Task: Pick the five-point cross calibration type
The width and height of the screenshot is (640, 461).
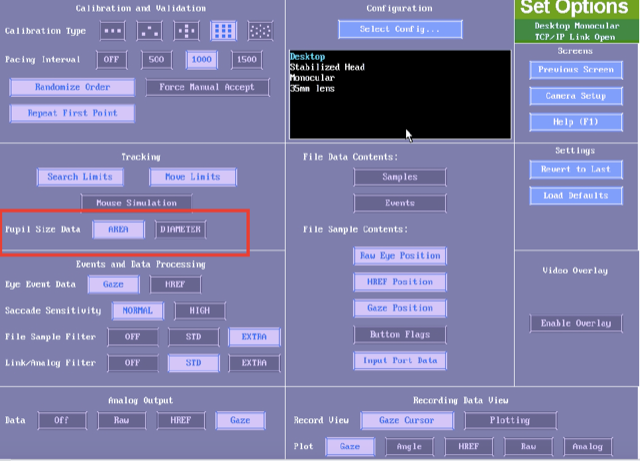Action: pos(187,31)
